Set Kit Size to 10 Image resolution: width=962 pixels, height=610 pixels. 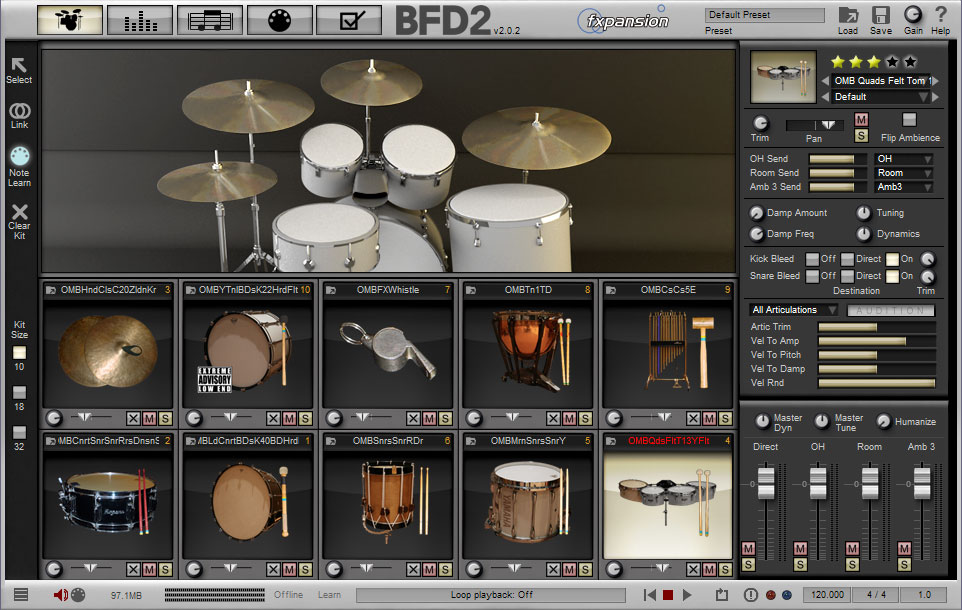pyautogui.click(x=20, y=352)
